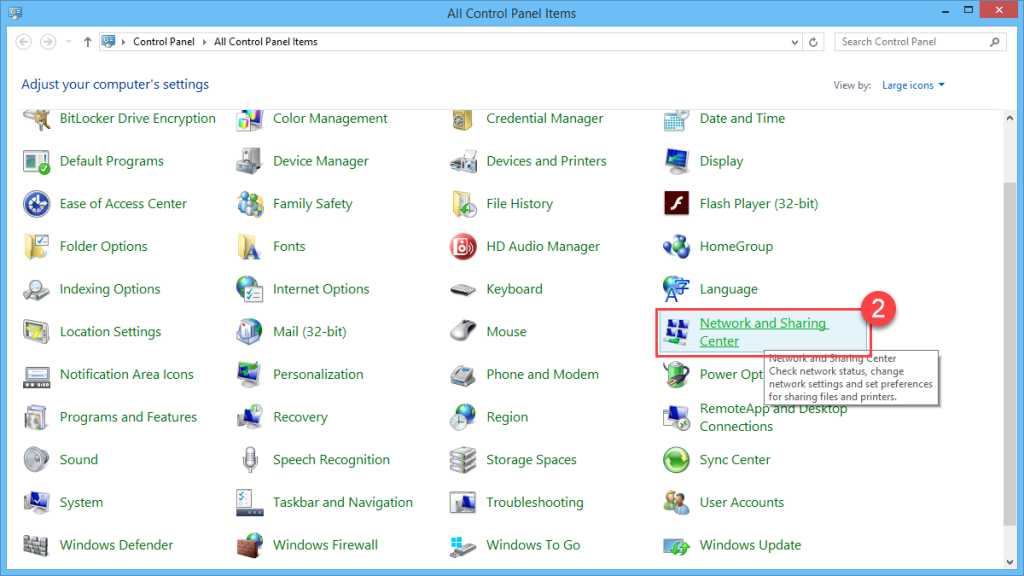This screenshot has height=576, width=1024.
Task: Click the Flash Player icon
Action: click(676, 204)
